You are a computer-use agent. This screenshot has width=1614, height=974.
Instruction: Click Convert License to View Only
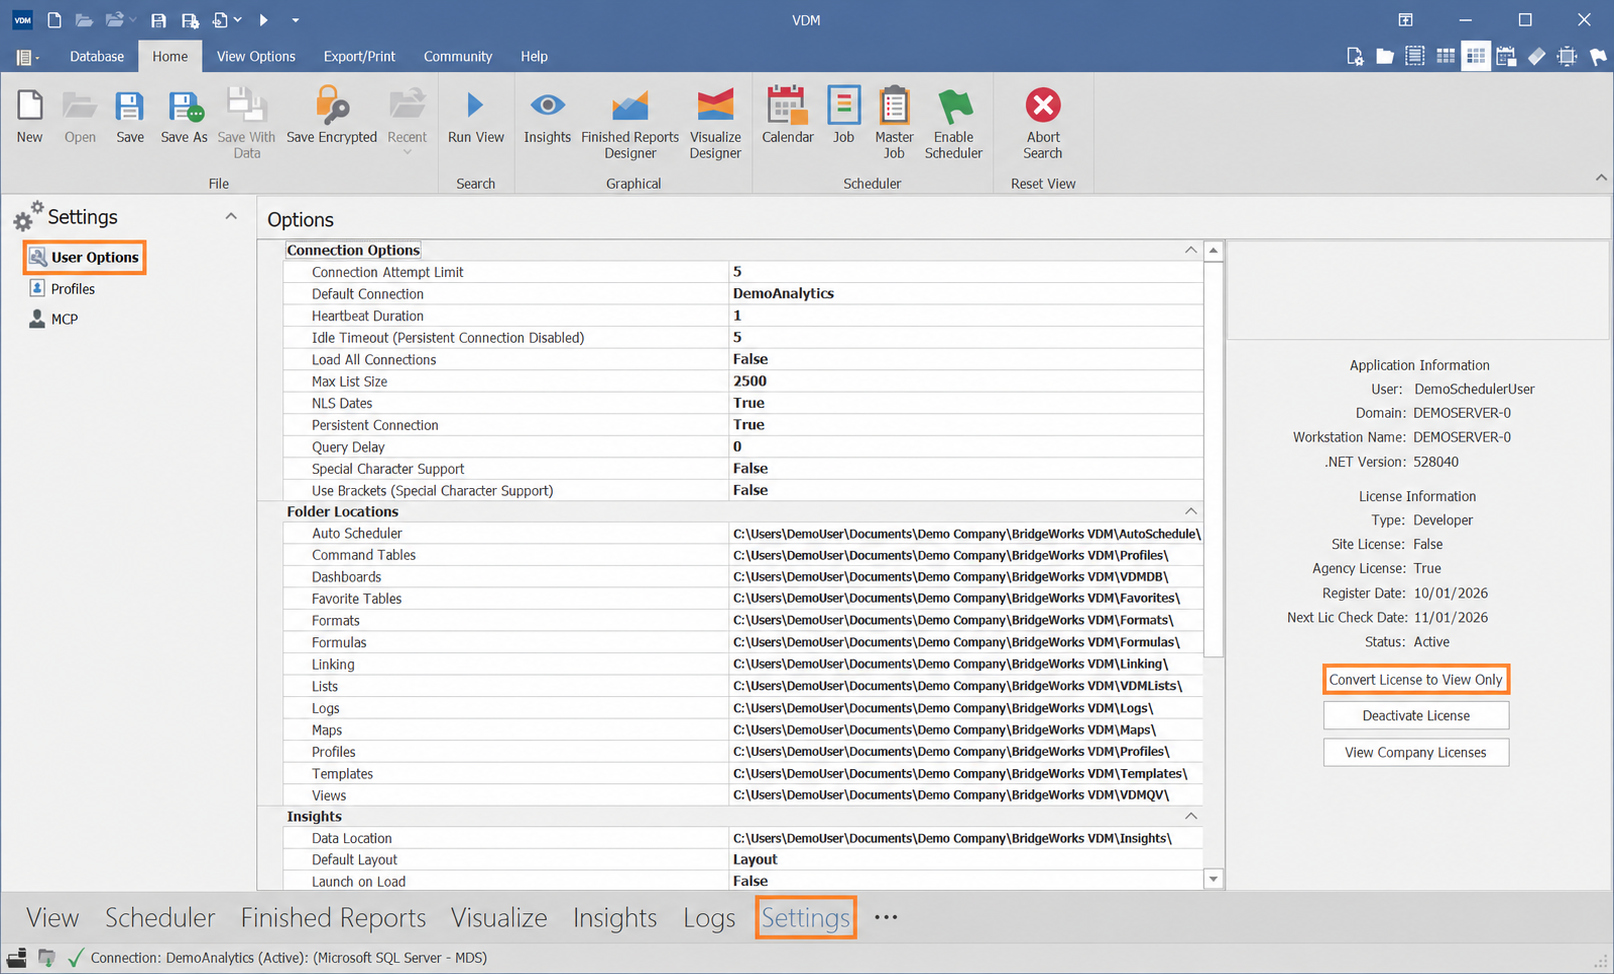pos(1415,679)
